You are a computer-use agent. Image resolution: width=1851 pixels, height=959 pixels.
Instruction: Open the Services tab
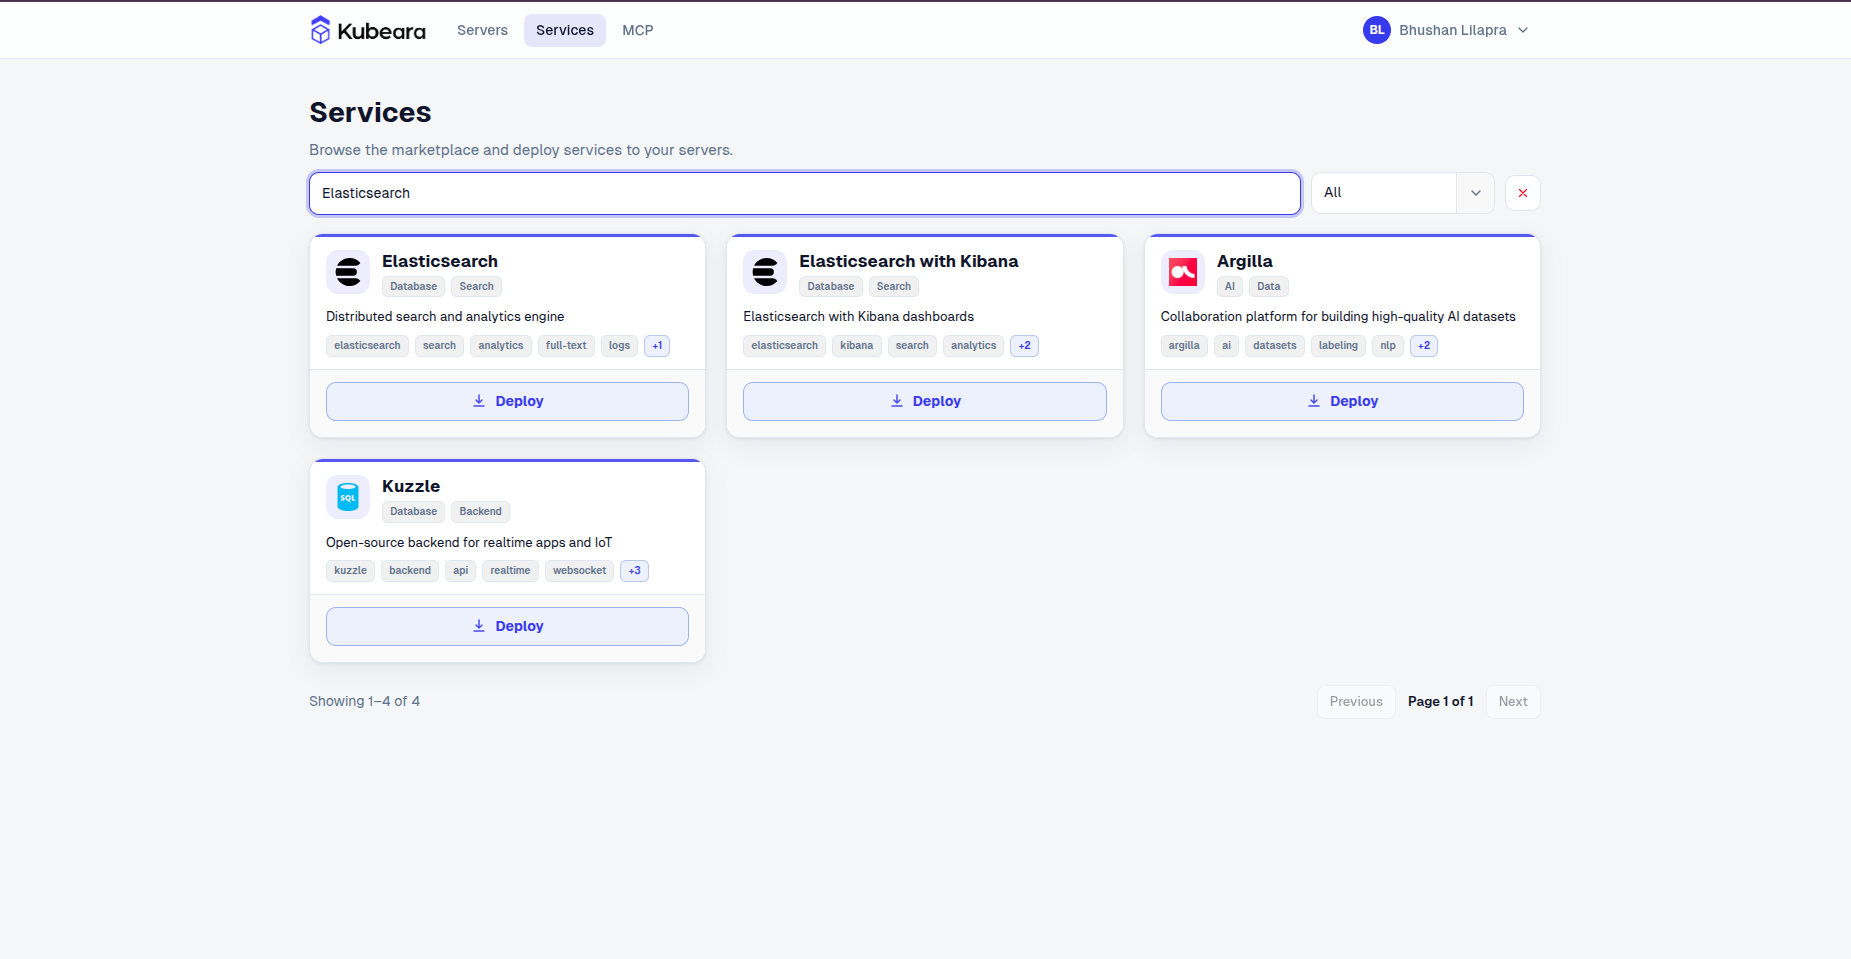[x=565, y=30]
